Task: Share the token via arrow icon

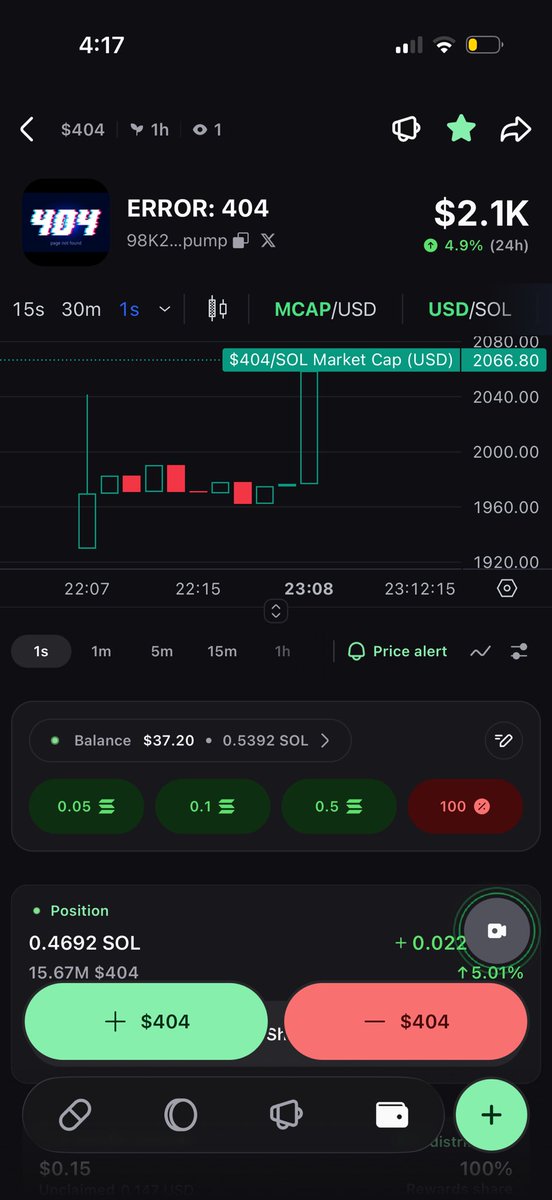Action: pos(515,129)
